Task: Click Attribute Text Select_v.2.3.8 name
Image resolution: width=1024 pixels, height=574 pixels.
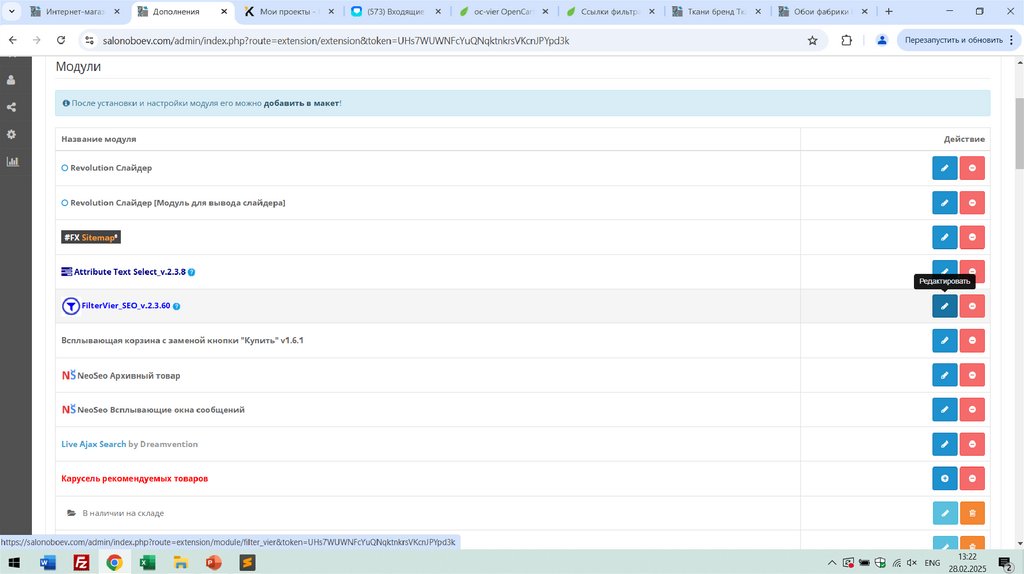Action: coord(129,272)
